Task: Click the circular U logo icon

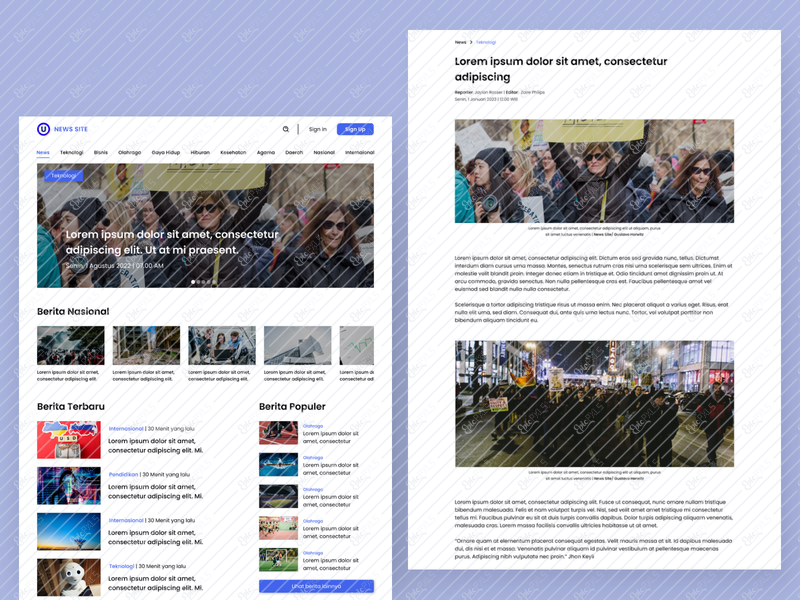Action: click(x=43, y=129)
